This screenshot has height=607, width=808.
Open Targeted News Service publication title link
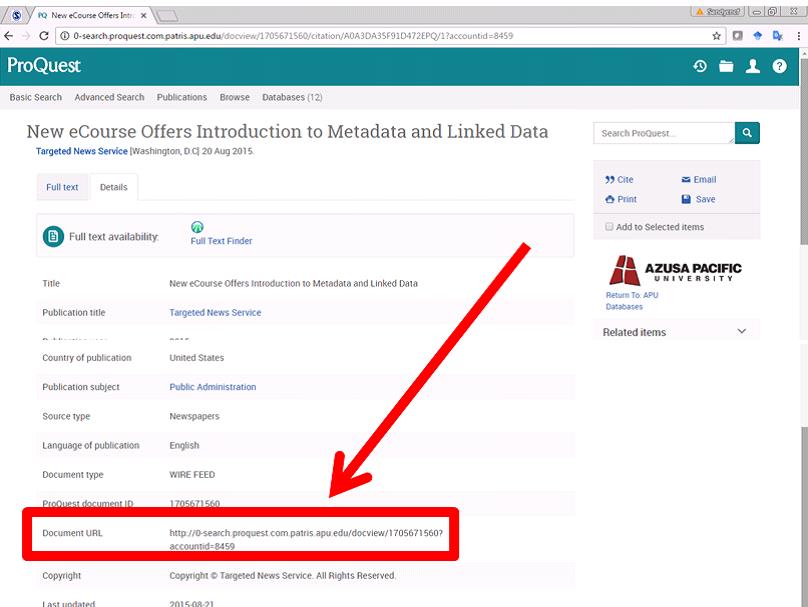215,312
